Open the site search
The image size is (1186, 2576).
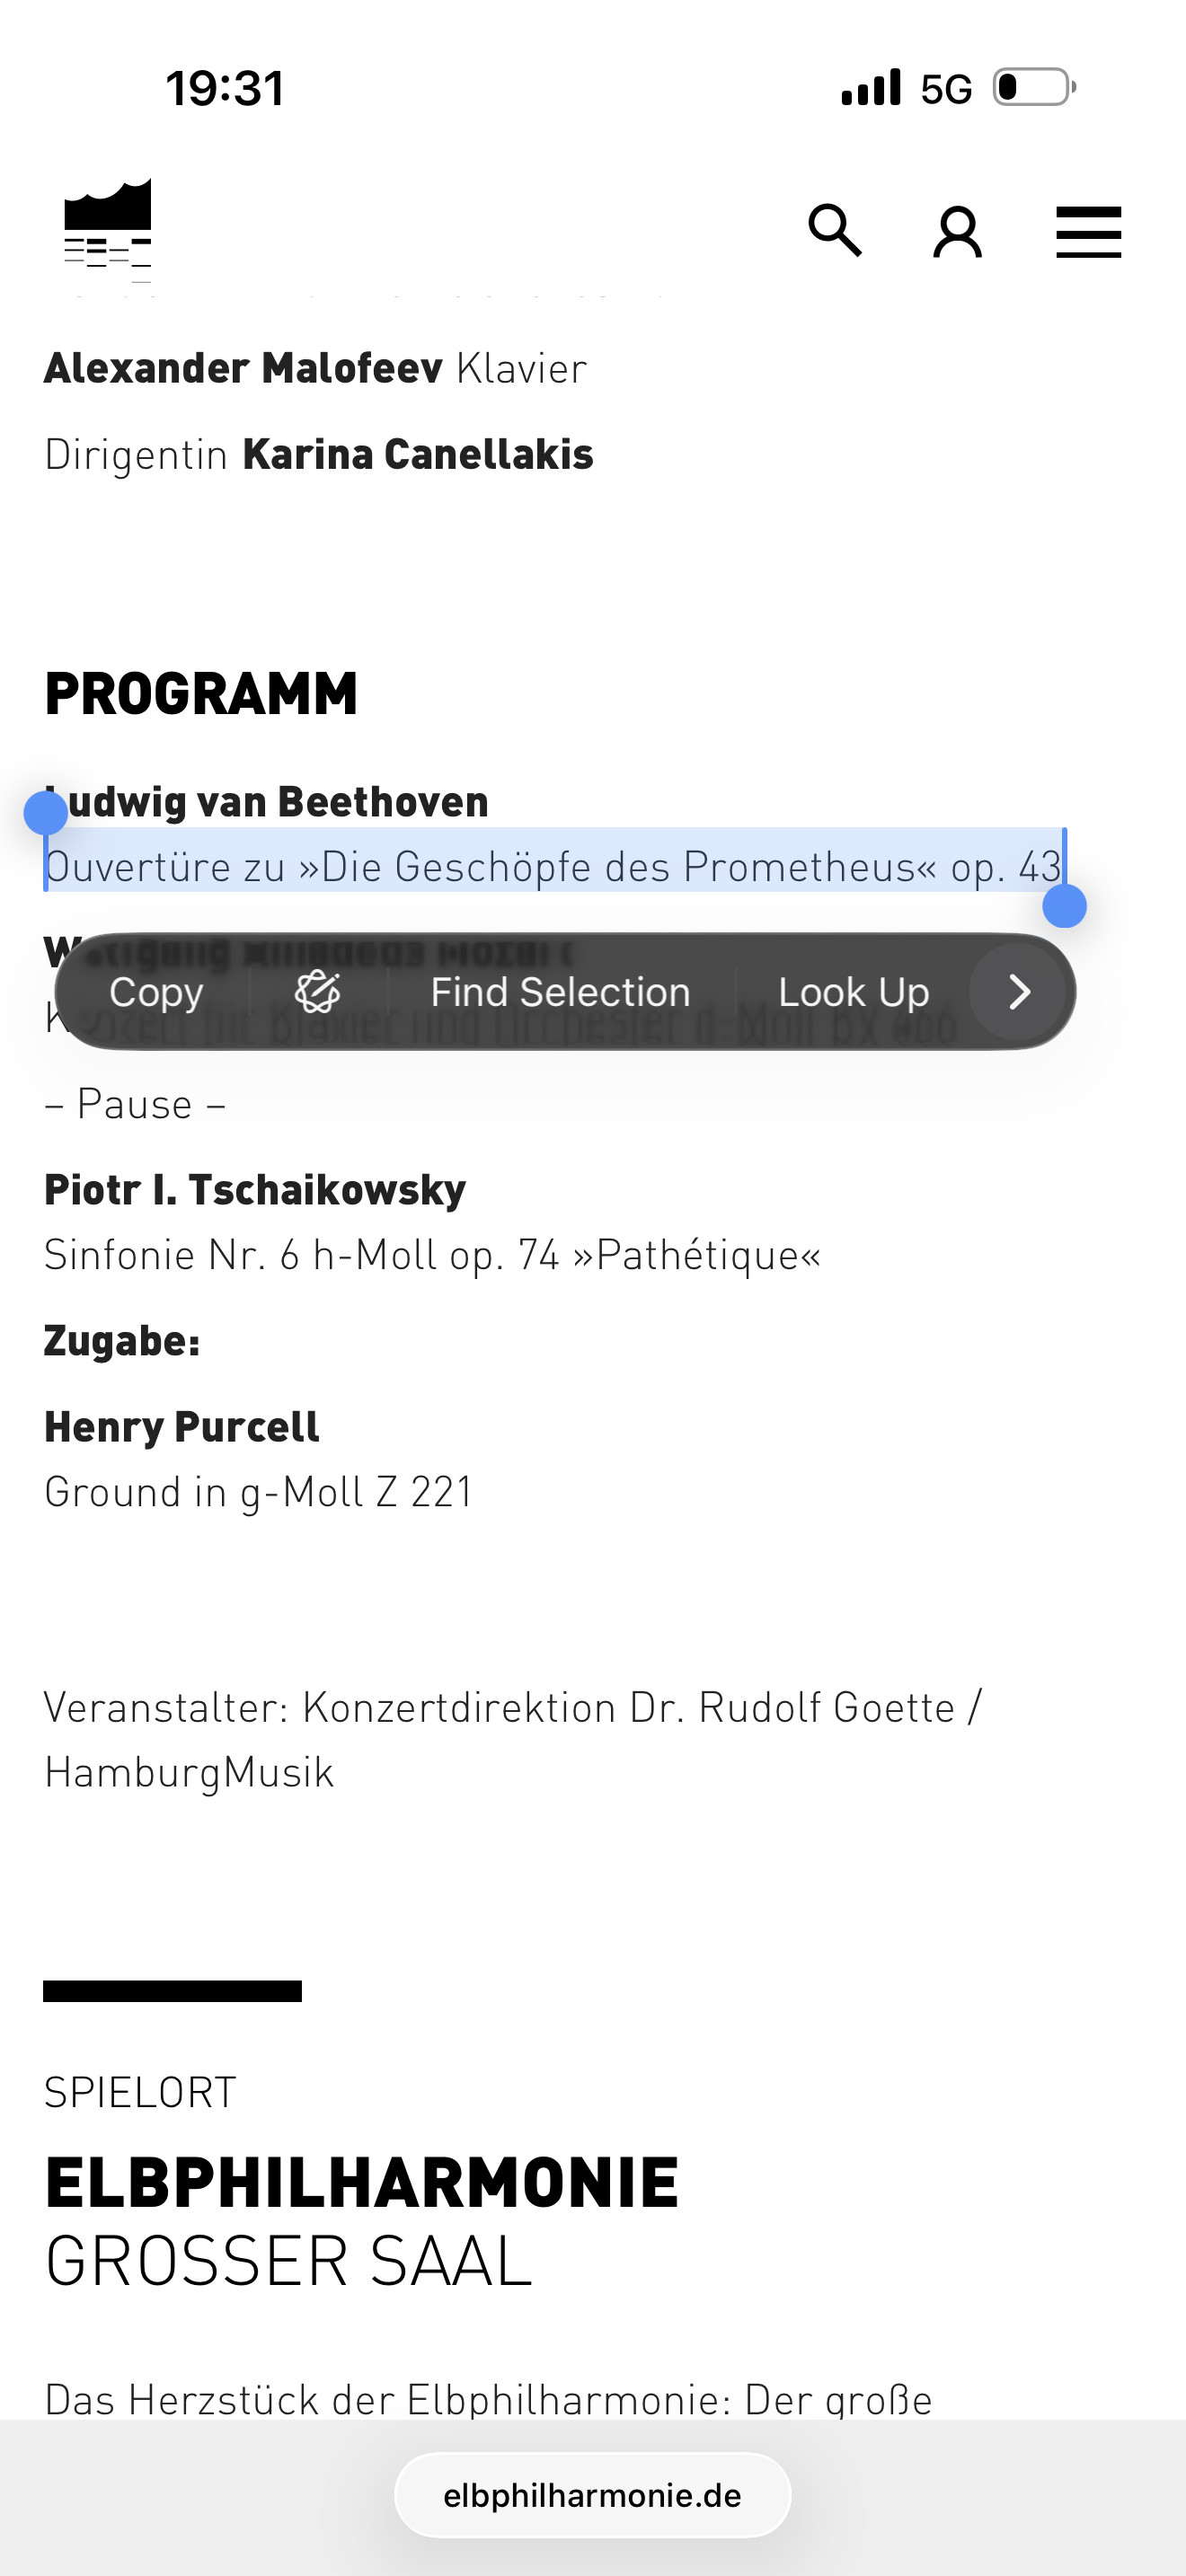click(835, 231)
